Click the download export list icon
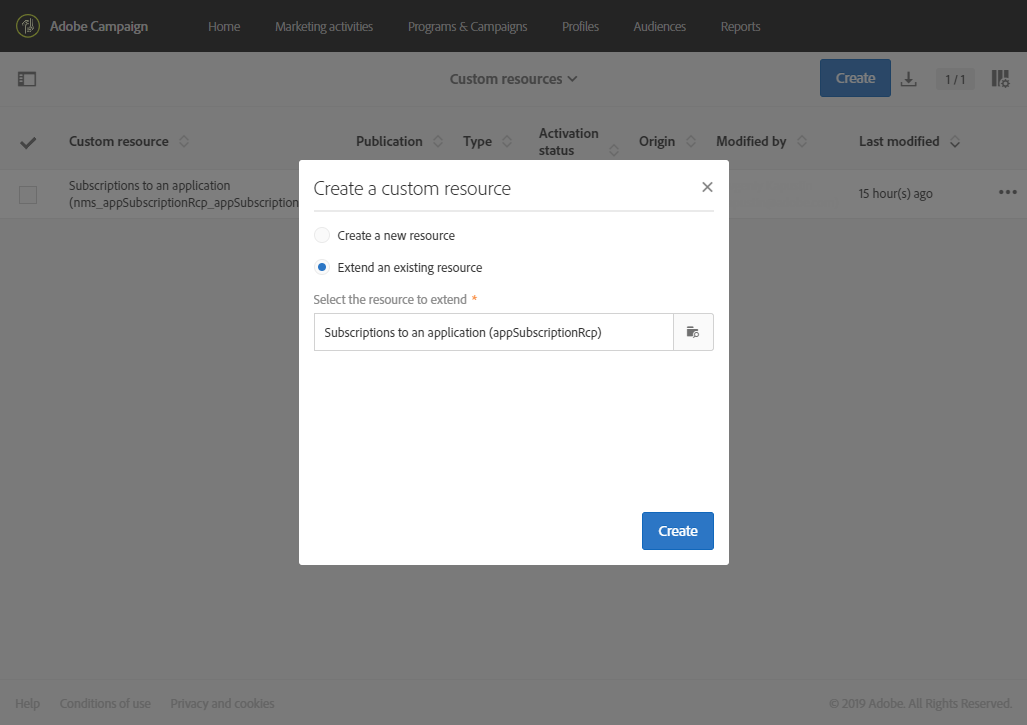The width and height of the screenshot is (1027, 725). click(908, 79)
